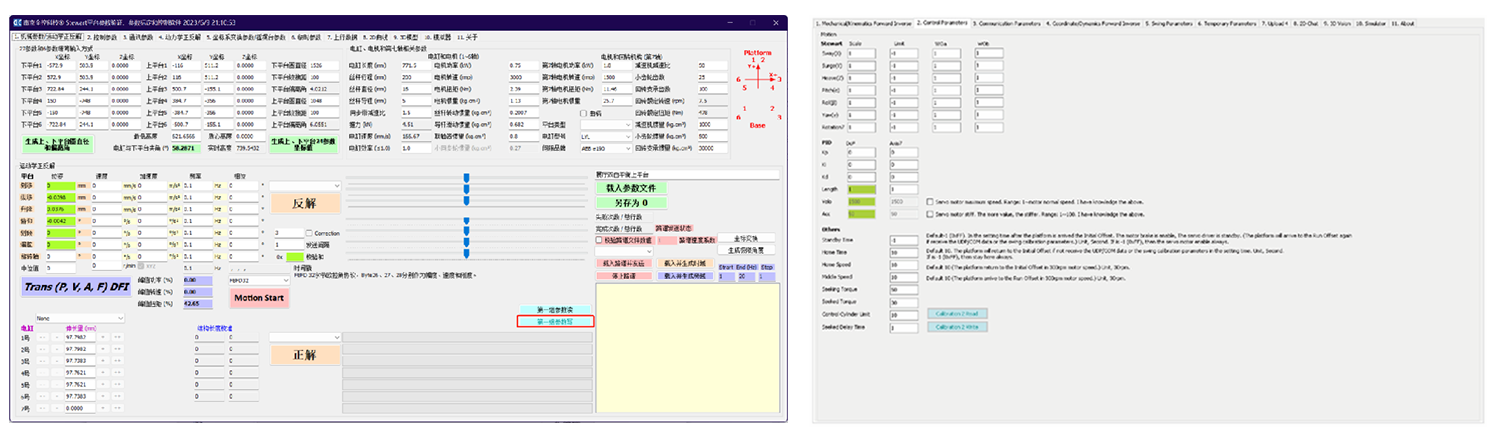Click the Middle Speed input field

[904, 277]
